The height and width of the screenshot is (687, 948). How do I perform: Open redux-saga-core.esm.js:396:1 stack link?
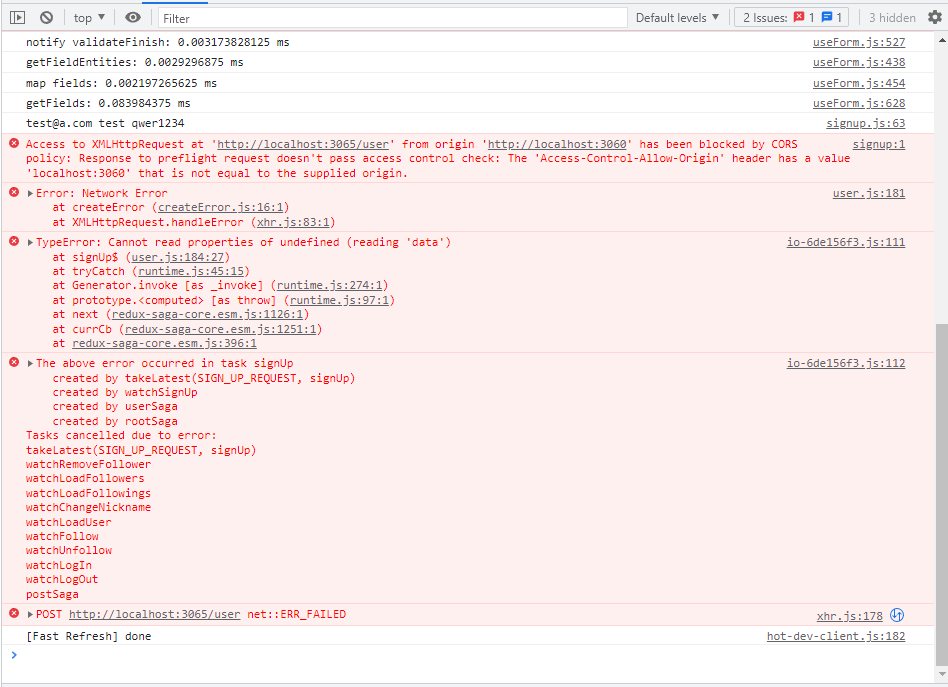click(164, 344)
